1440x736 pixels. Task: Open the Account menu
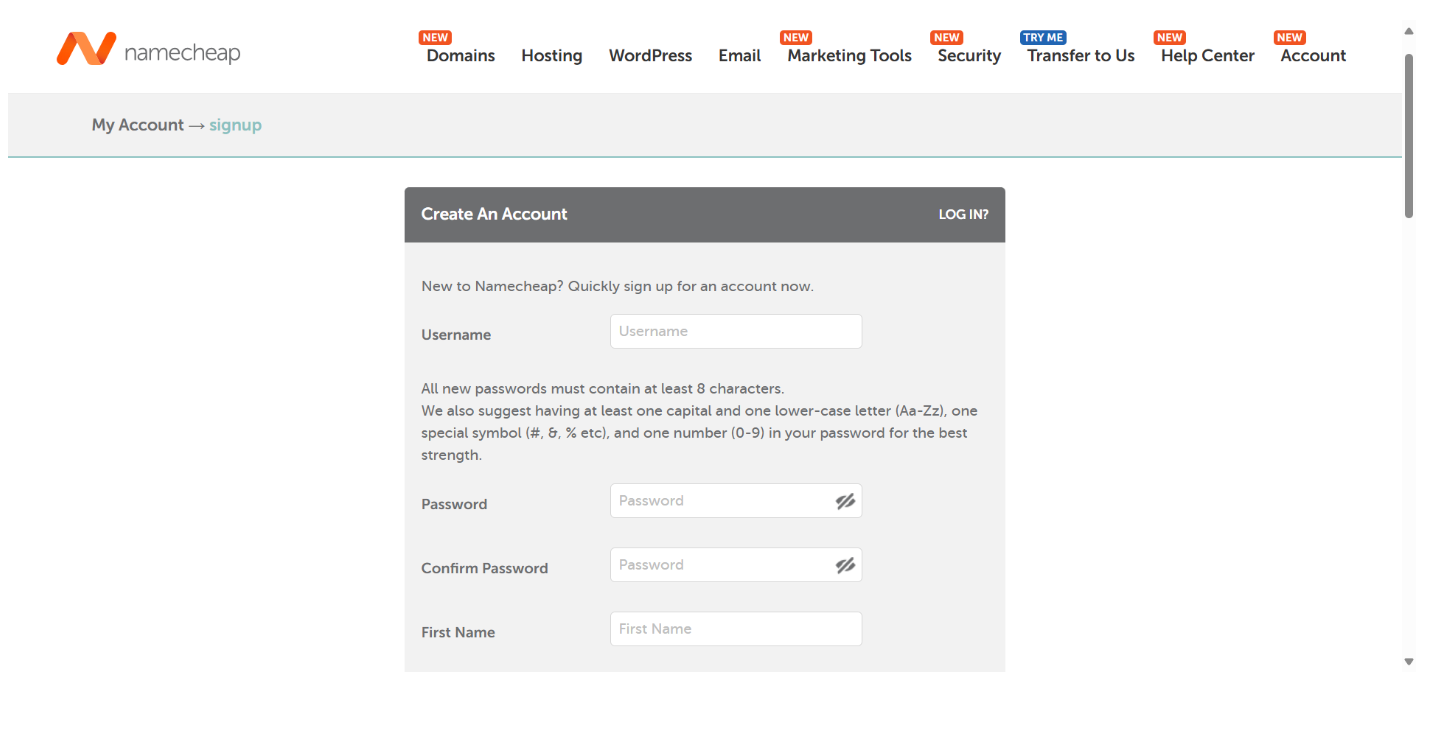coord(1313,56)
